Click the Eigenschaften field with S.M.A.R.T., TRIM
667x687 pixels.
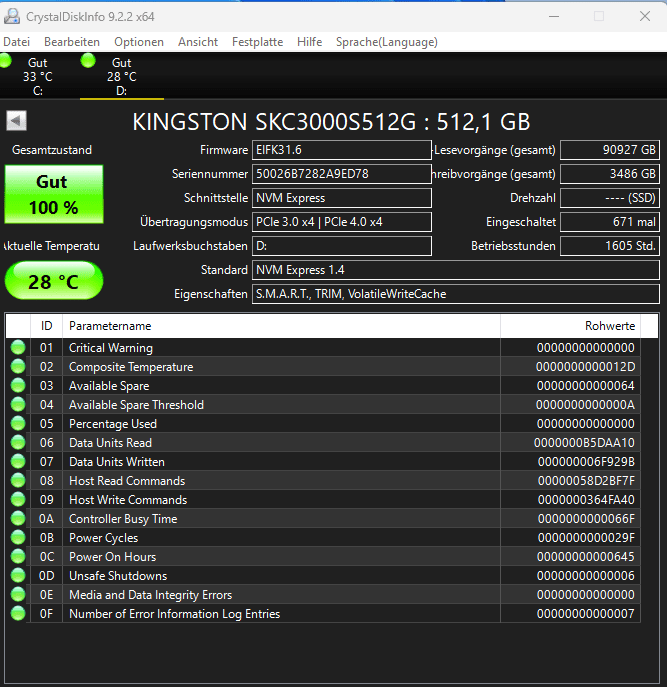tap(456, 294)
